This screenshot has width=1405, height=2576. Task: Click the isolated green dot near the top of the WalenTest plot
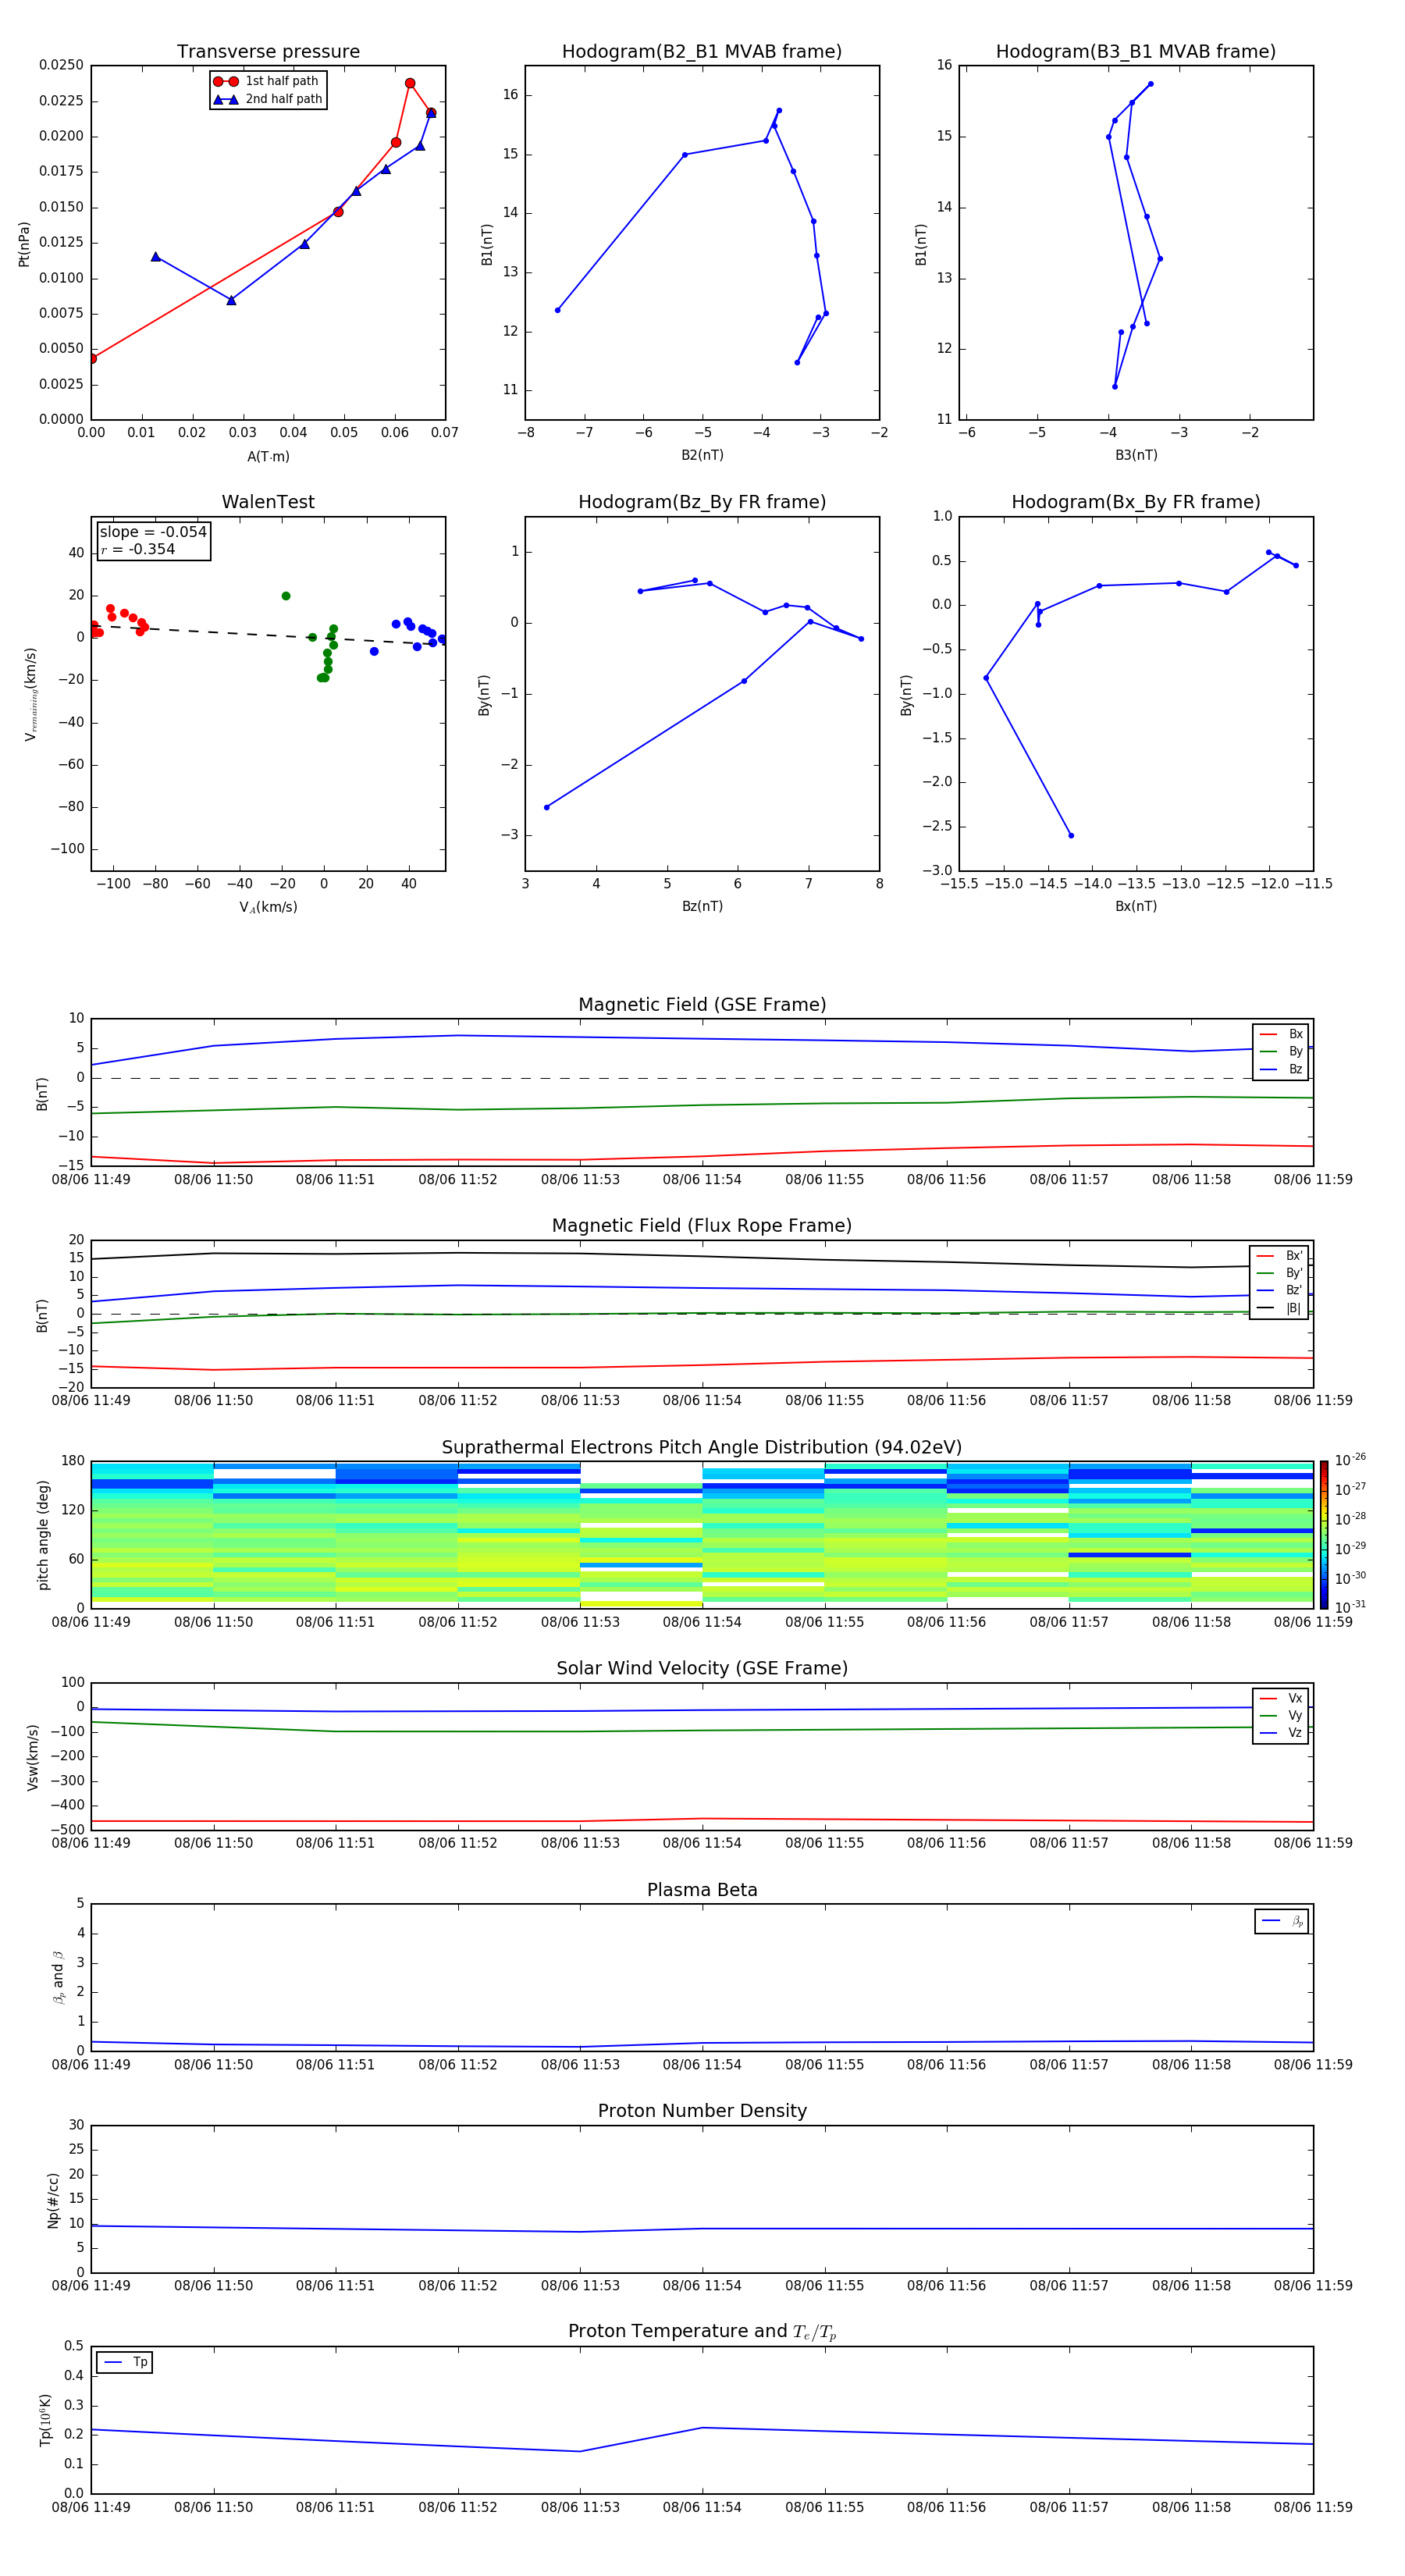click(x=286, y=596)
